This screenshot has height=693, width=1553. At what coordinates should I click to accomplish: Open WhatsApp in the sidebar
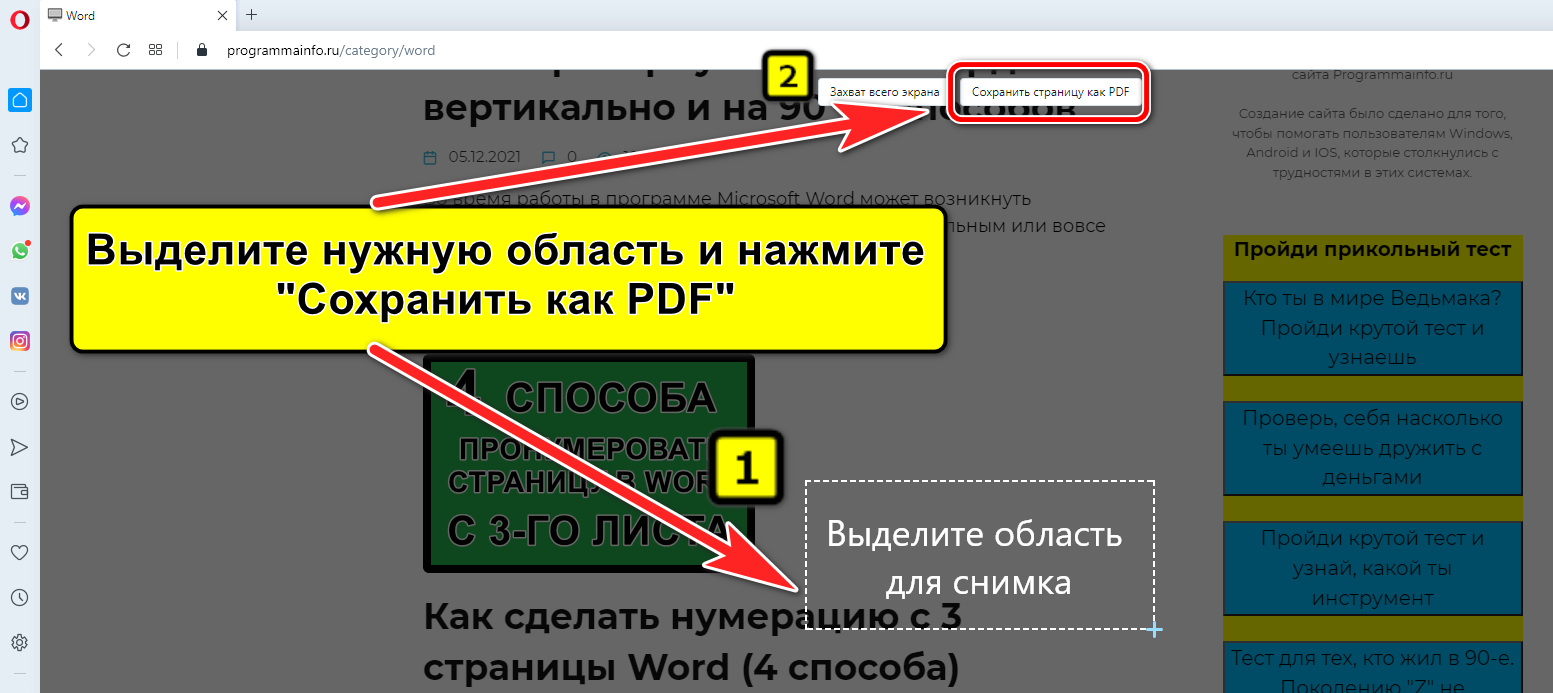(19, 251)
